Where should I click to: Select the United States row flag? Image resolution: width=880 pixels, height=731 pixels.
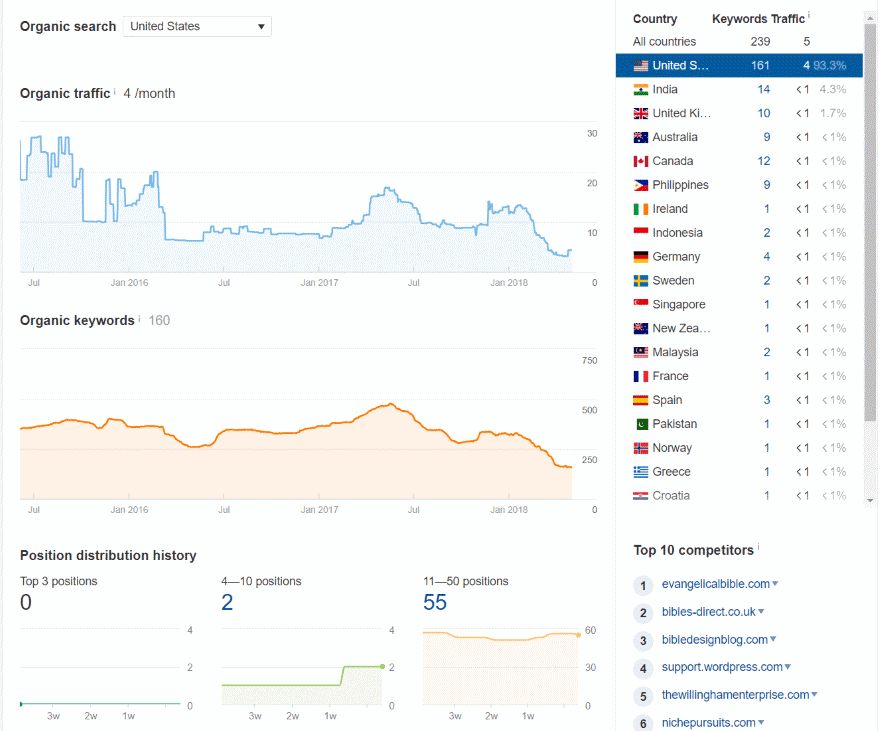[641, 66]
